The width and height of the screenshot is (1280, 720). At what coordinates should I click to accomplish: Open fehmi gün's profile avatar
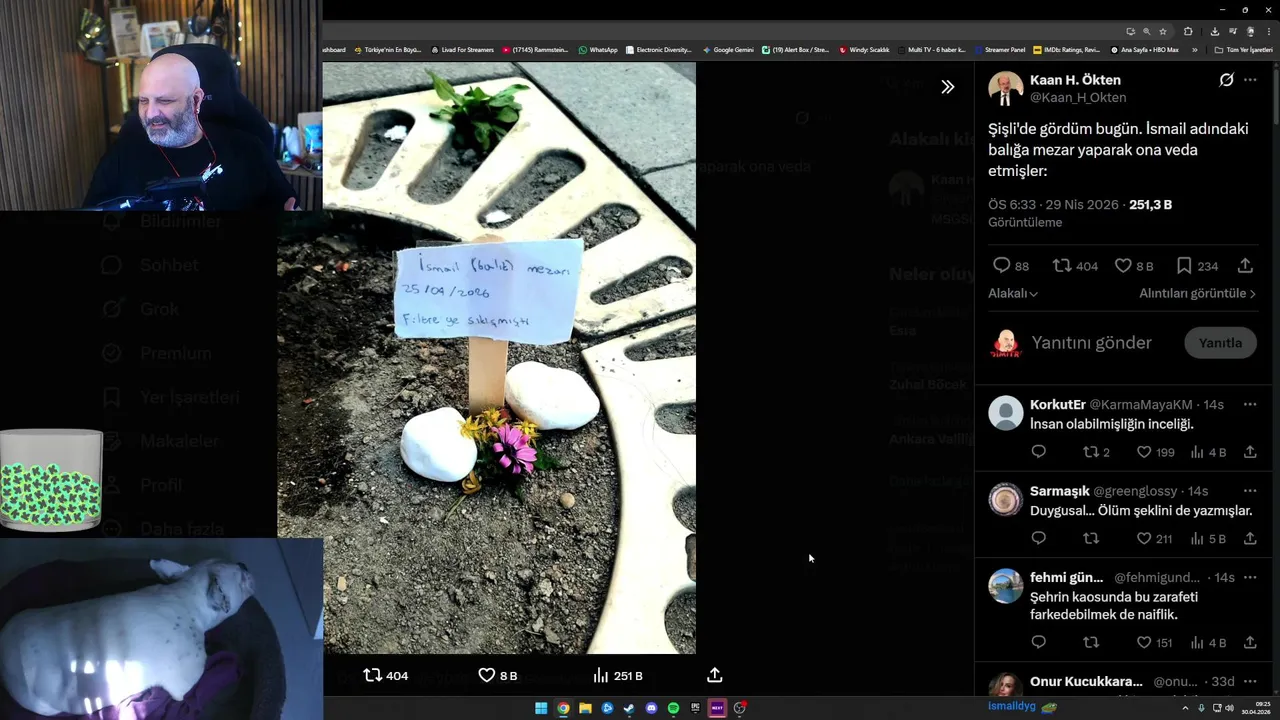pyautogui.click(x=1005, y=586)
